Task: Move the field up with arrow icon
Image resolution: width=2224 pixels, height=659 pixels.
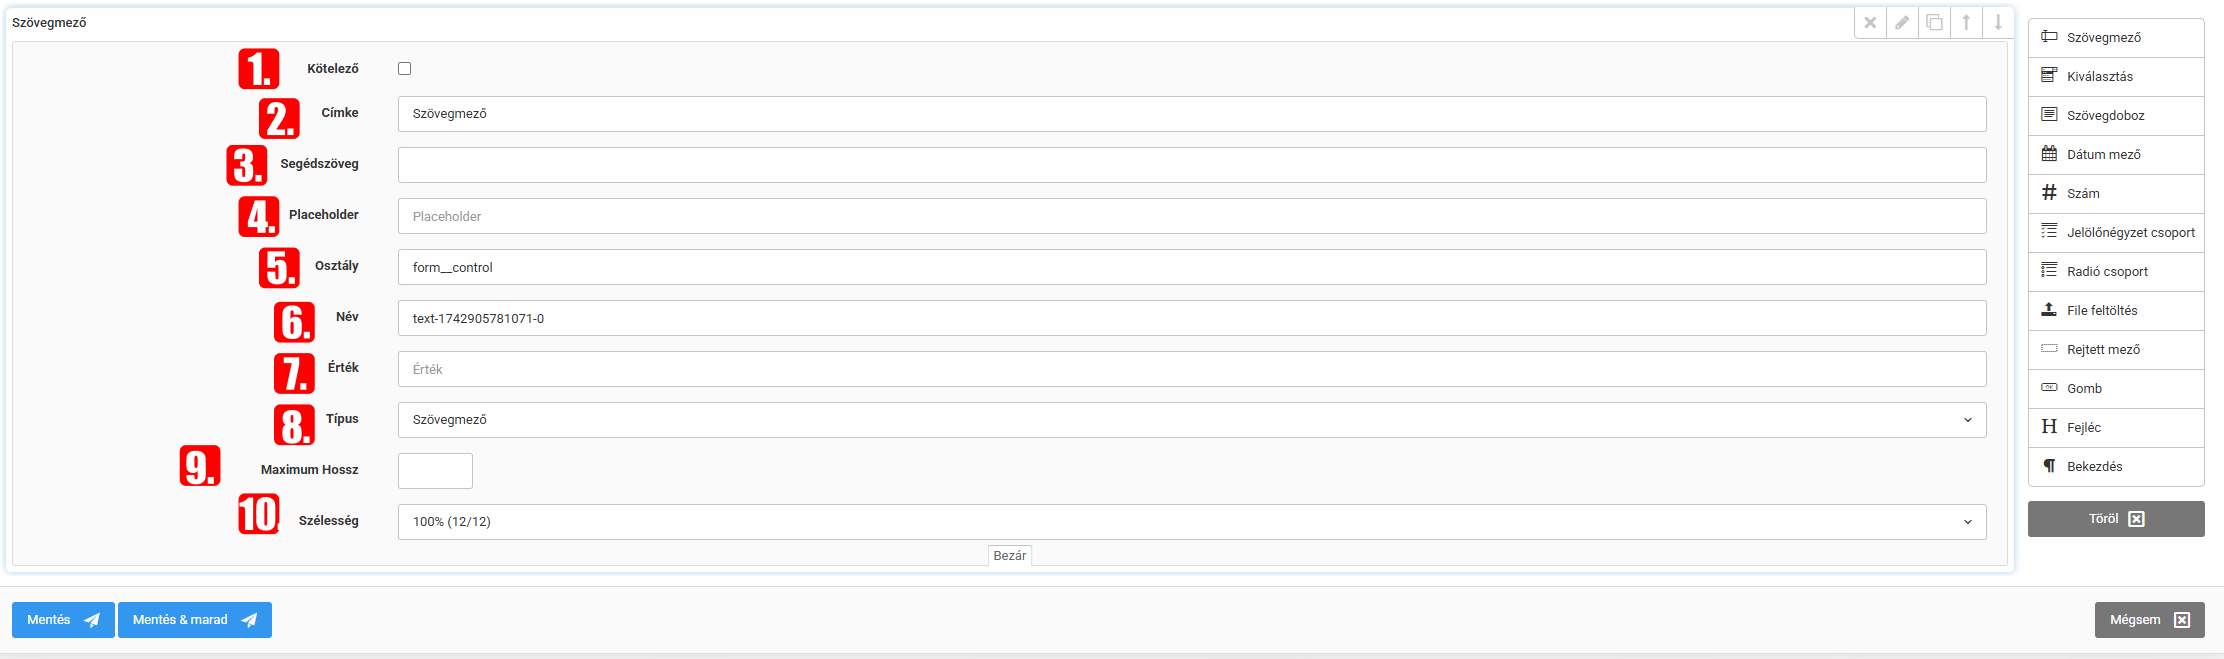Action: [x=1966, y=23]
